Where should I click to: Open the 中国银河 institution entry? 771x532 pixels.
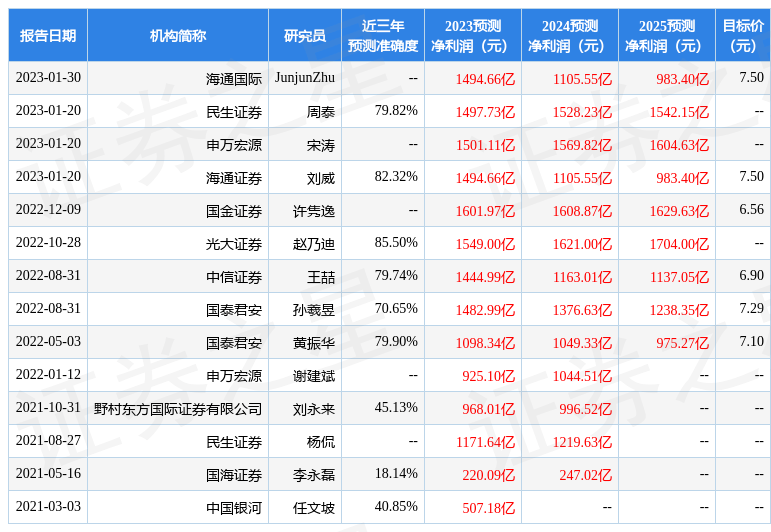click(x=233, y=508)
